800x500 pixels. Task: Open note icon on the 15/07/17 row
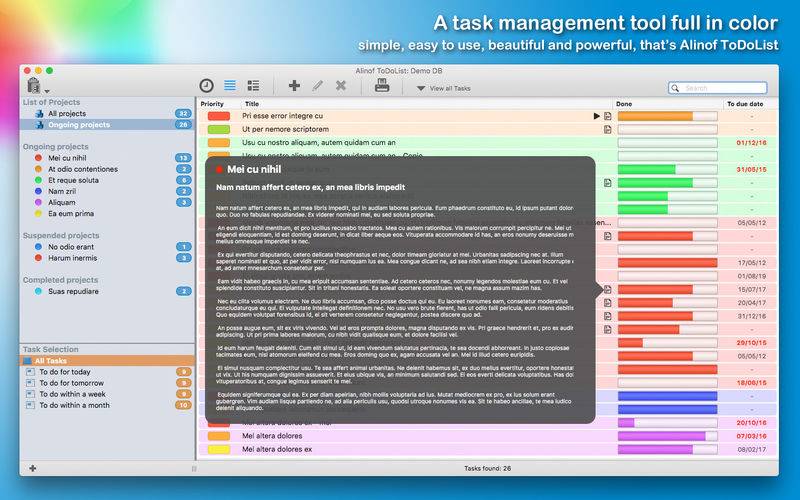pyautogui.click(x=608, y=289)
